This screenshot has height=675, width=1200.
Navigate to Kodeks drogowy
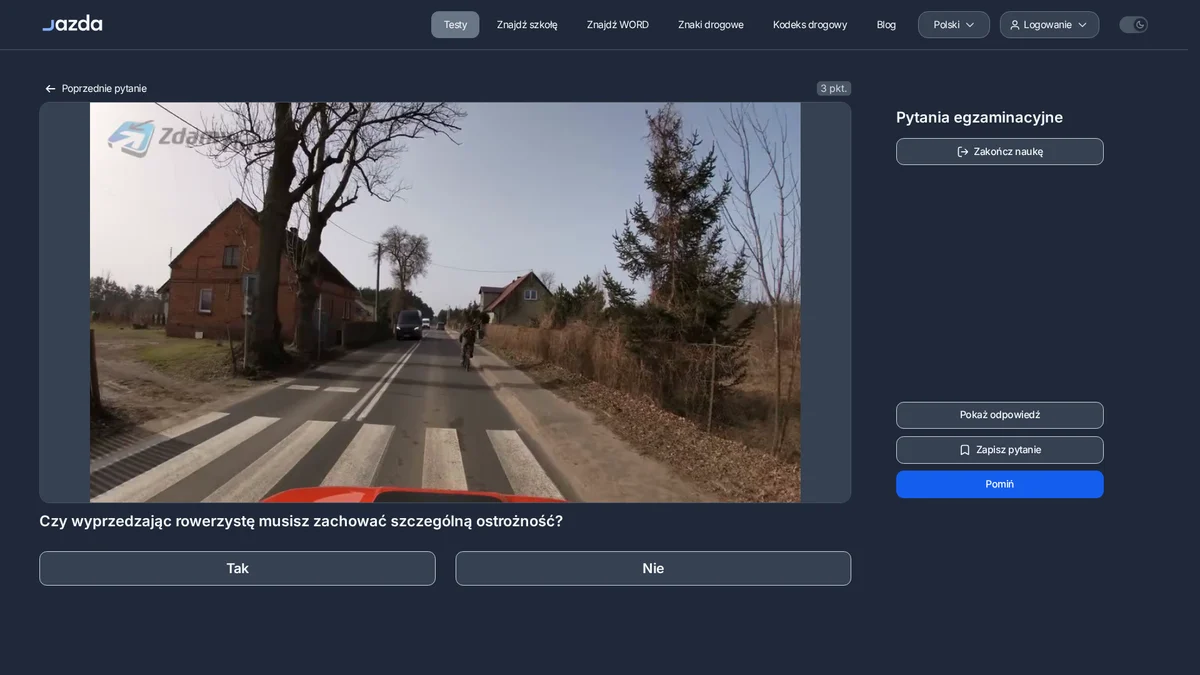(x=810, y=25)
